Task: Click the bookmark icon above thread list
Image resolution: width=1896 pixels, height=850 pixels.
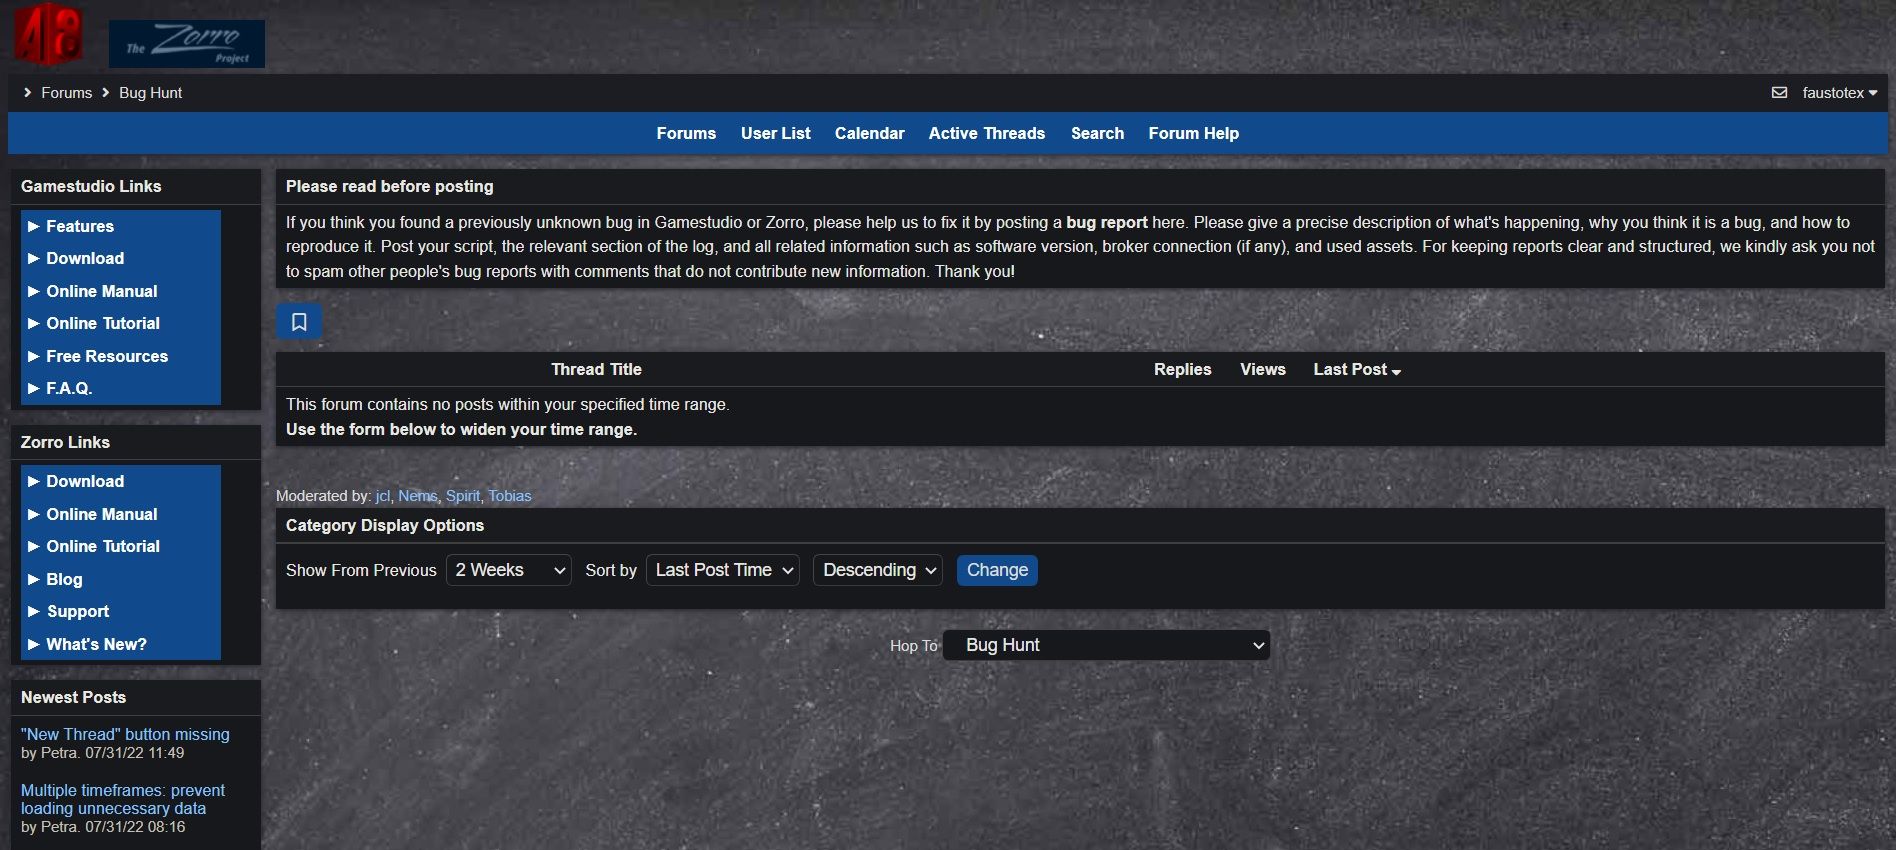Action: [299, 322]
